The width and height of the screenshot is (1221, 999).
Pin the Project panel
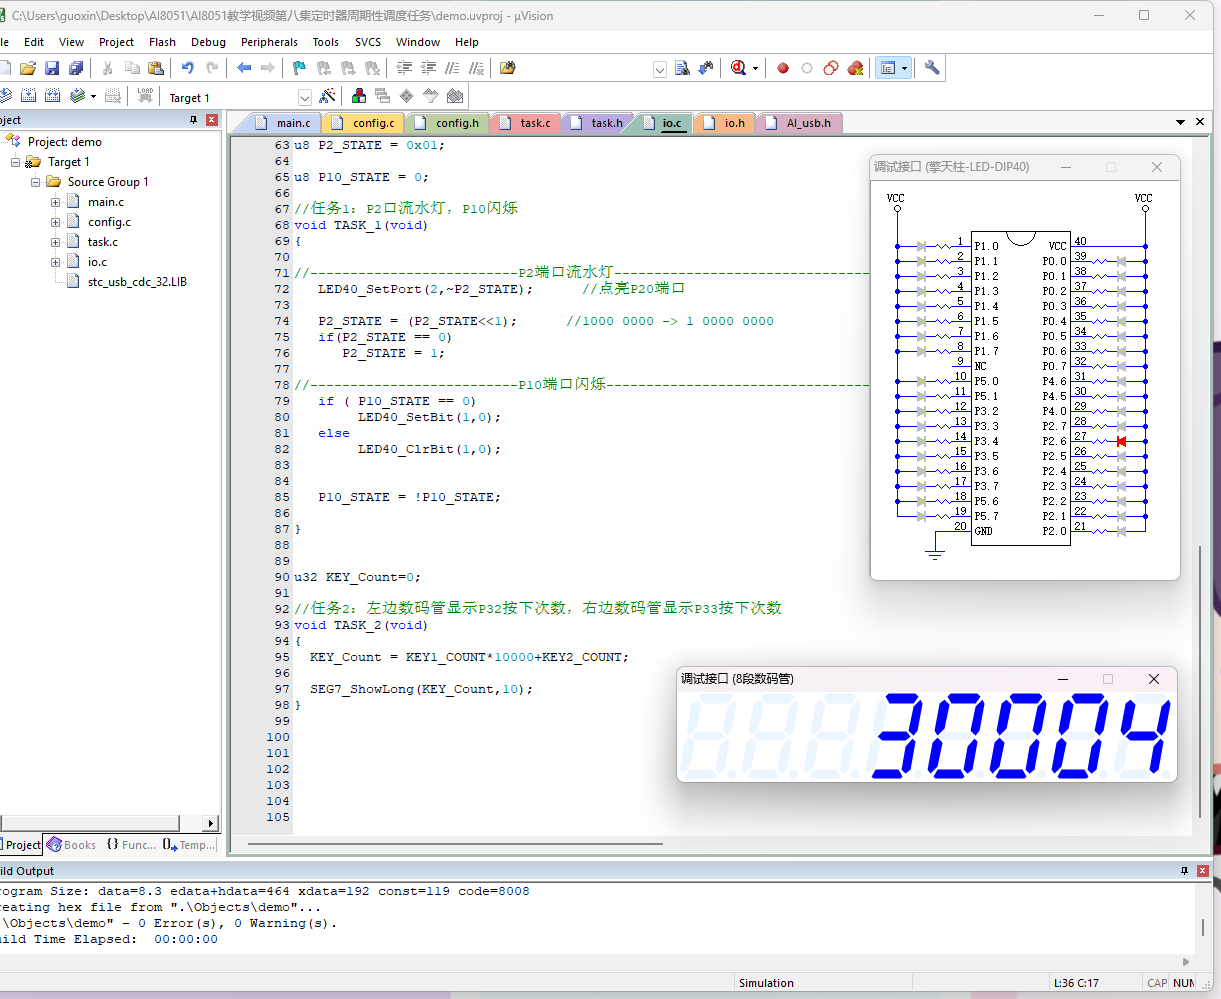click(194, 120)
